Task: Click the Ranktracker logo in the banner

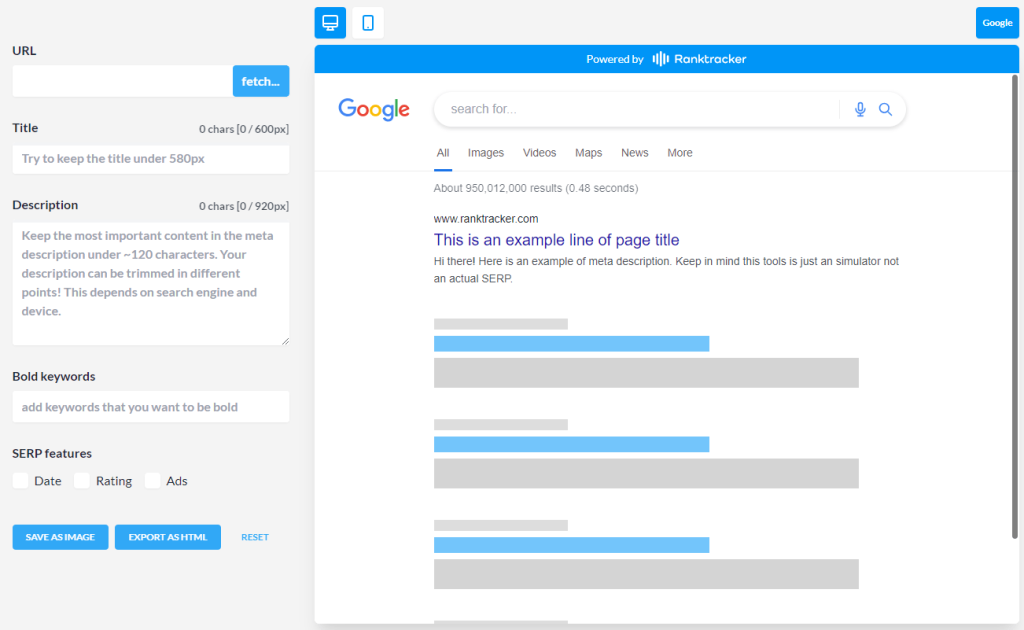Action: pyautogui.click(x=698, y=59)
